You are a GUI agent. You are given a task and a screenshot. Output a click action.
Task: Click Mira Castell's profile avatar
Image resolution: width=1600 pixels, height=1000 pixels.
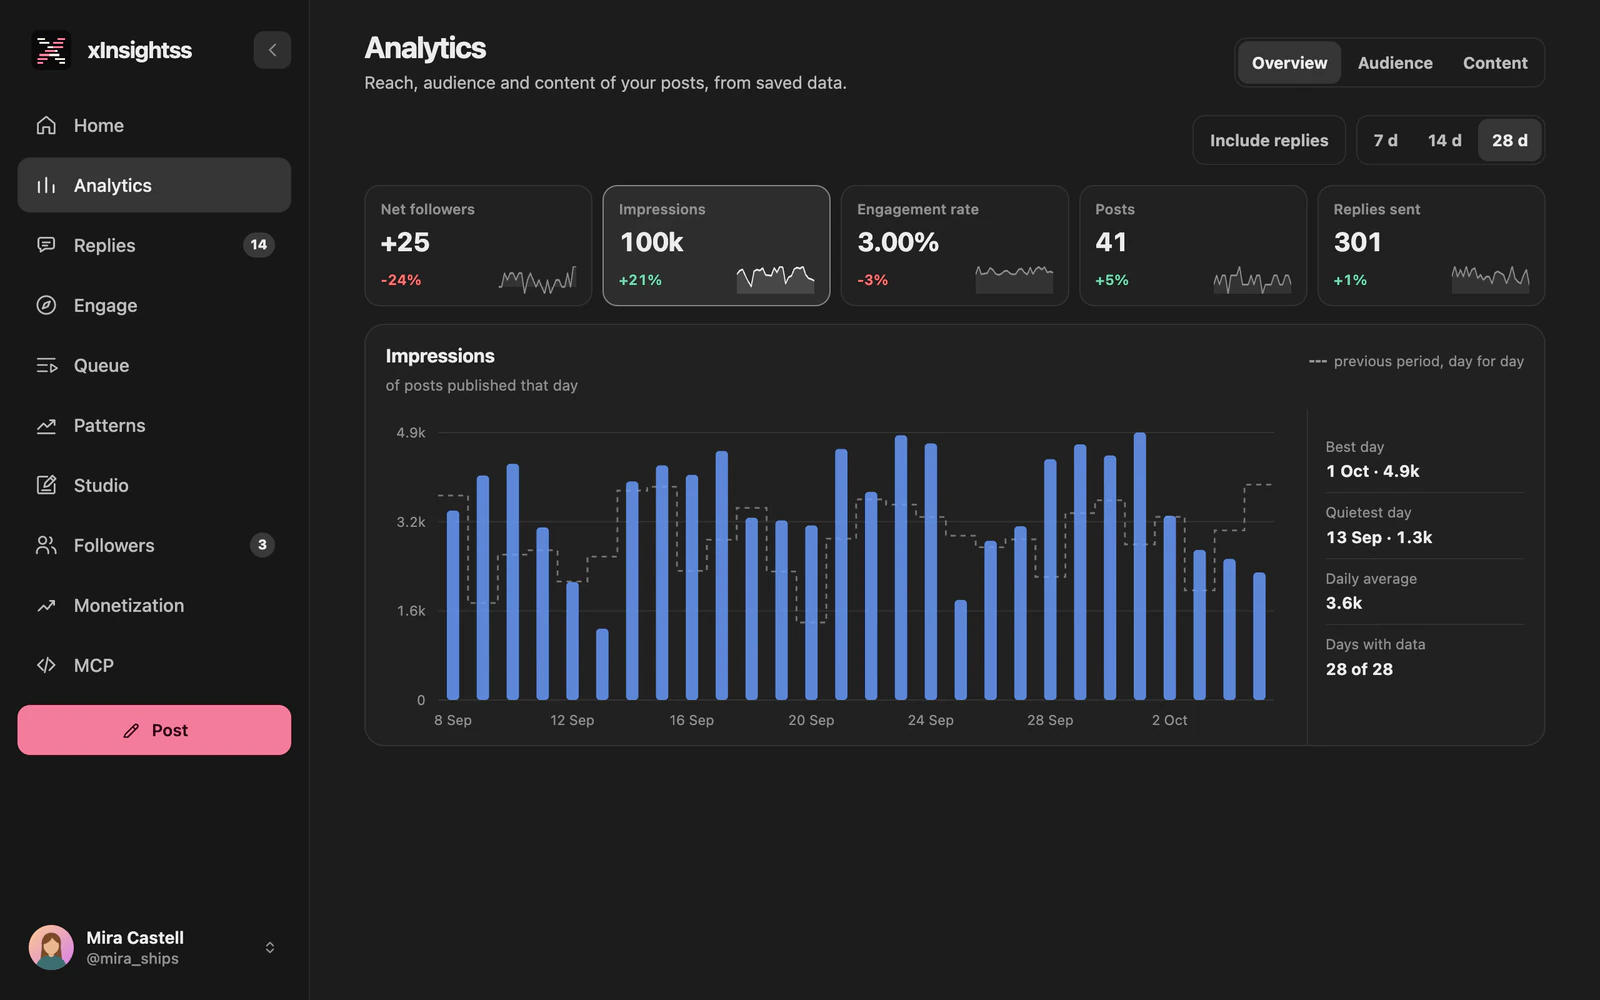51,947
